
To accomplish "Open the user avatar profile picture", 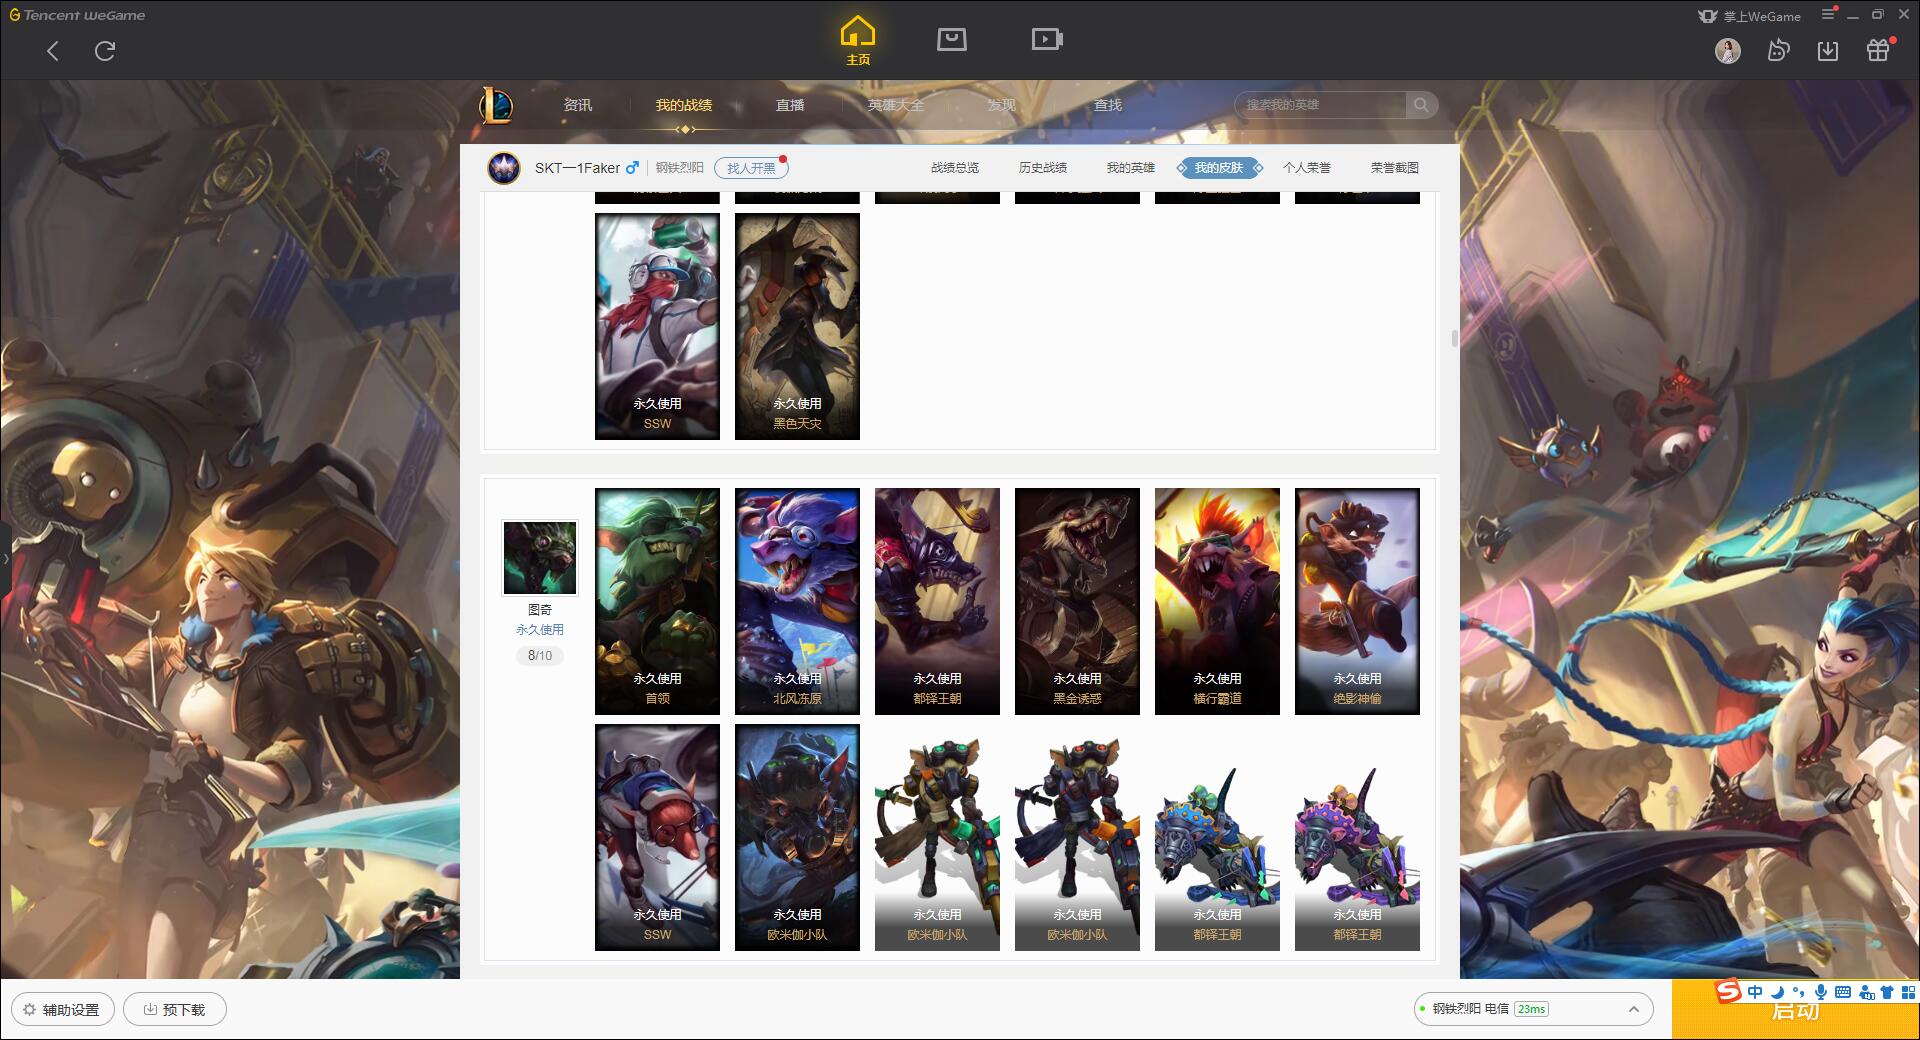I will pos(1728,51).
